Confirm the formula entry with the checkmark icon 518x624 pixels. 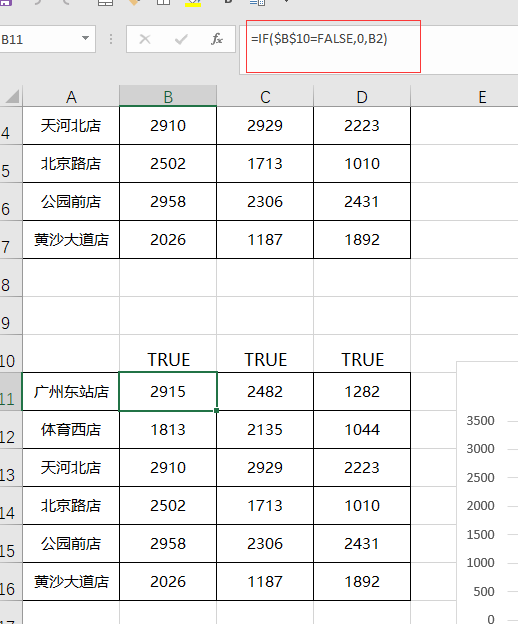[181, 39]
